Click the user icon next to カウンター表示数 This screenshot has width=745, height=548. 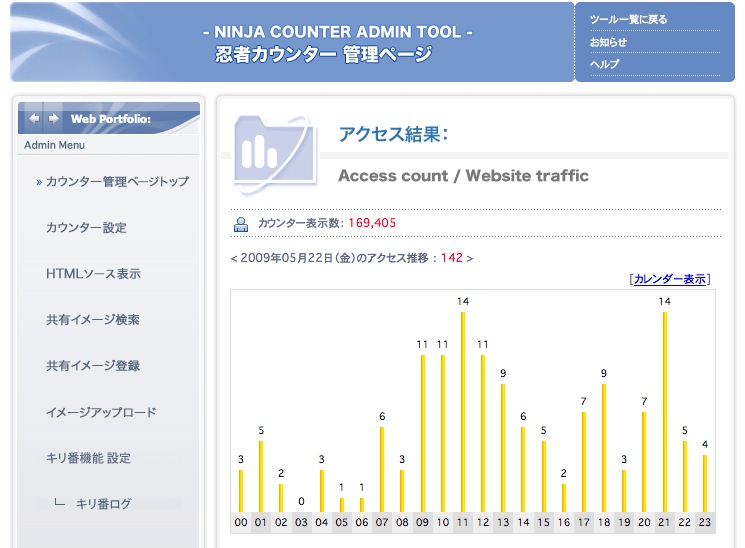click(x=241, y=224)
